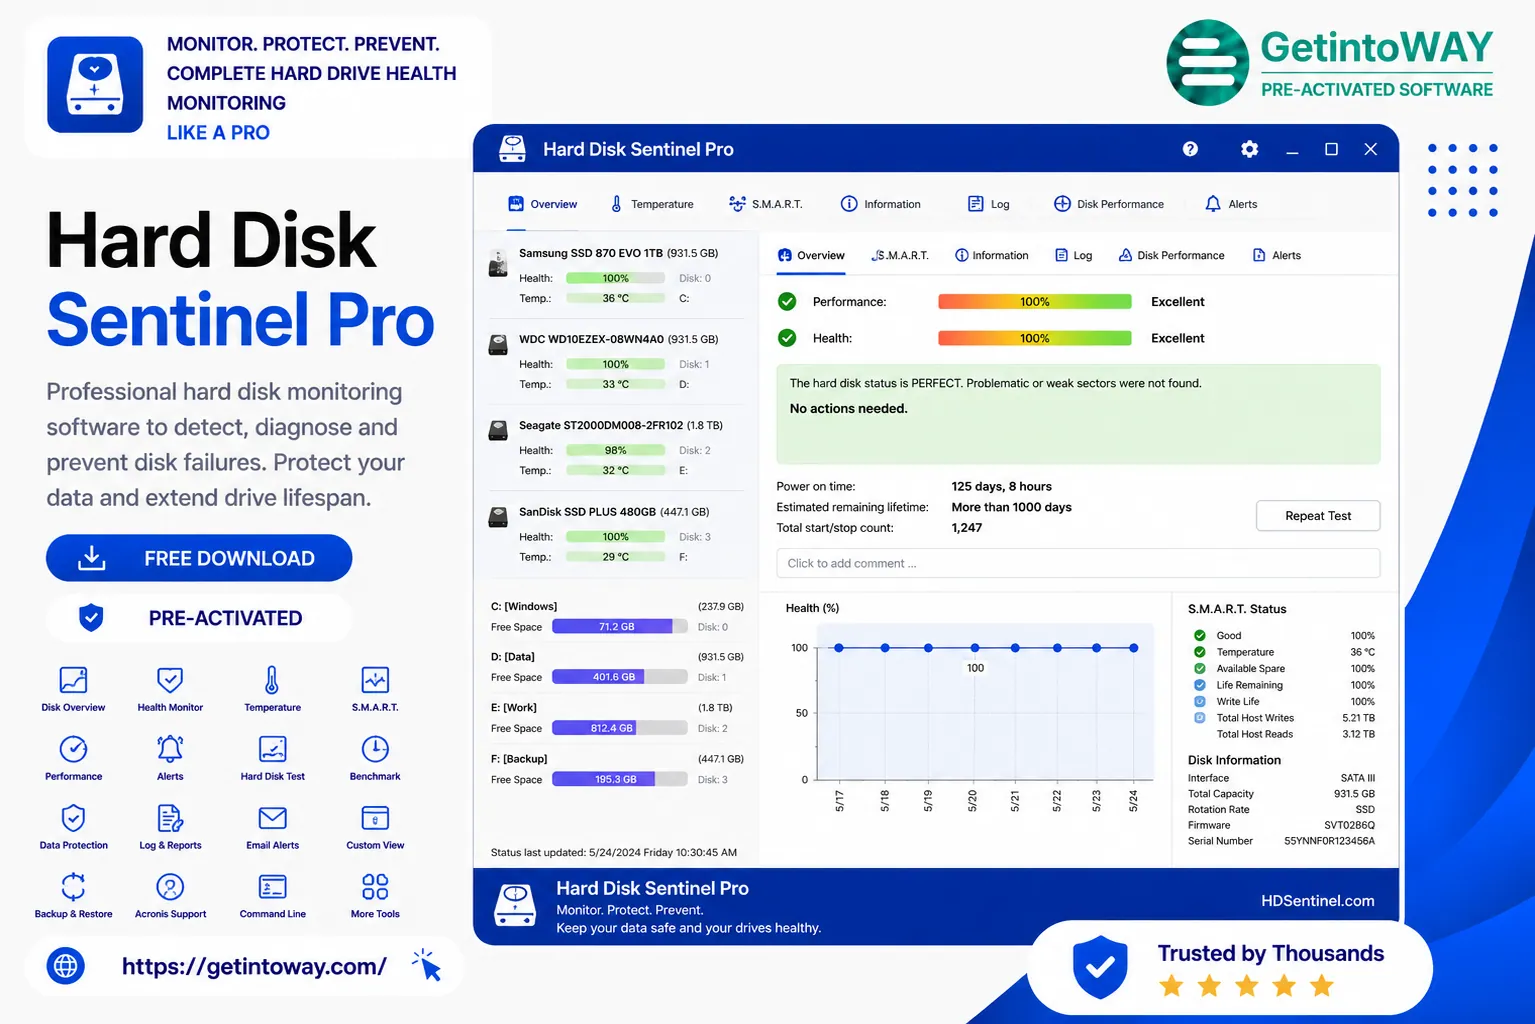Open settings with the gear icon
Screen dimensions: 1535x1024
(1249, 149)
